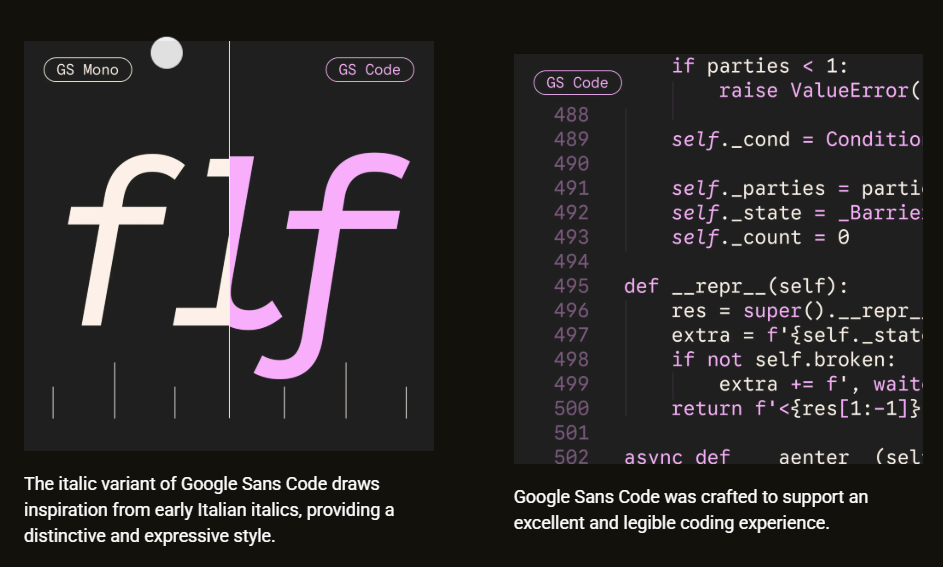Click the 'def __repr__(self):' code line
Viewport: 943px width, 567px height.
736,286
